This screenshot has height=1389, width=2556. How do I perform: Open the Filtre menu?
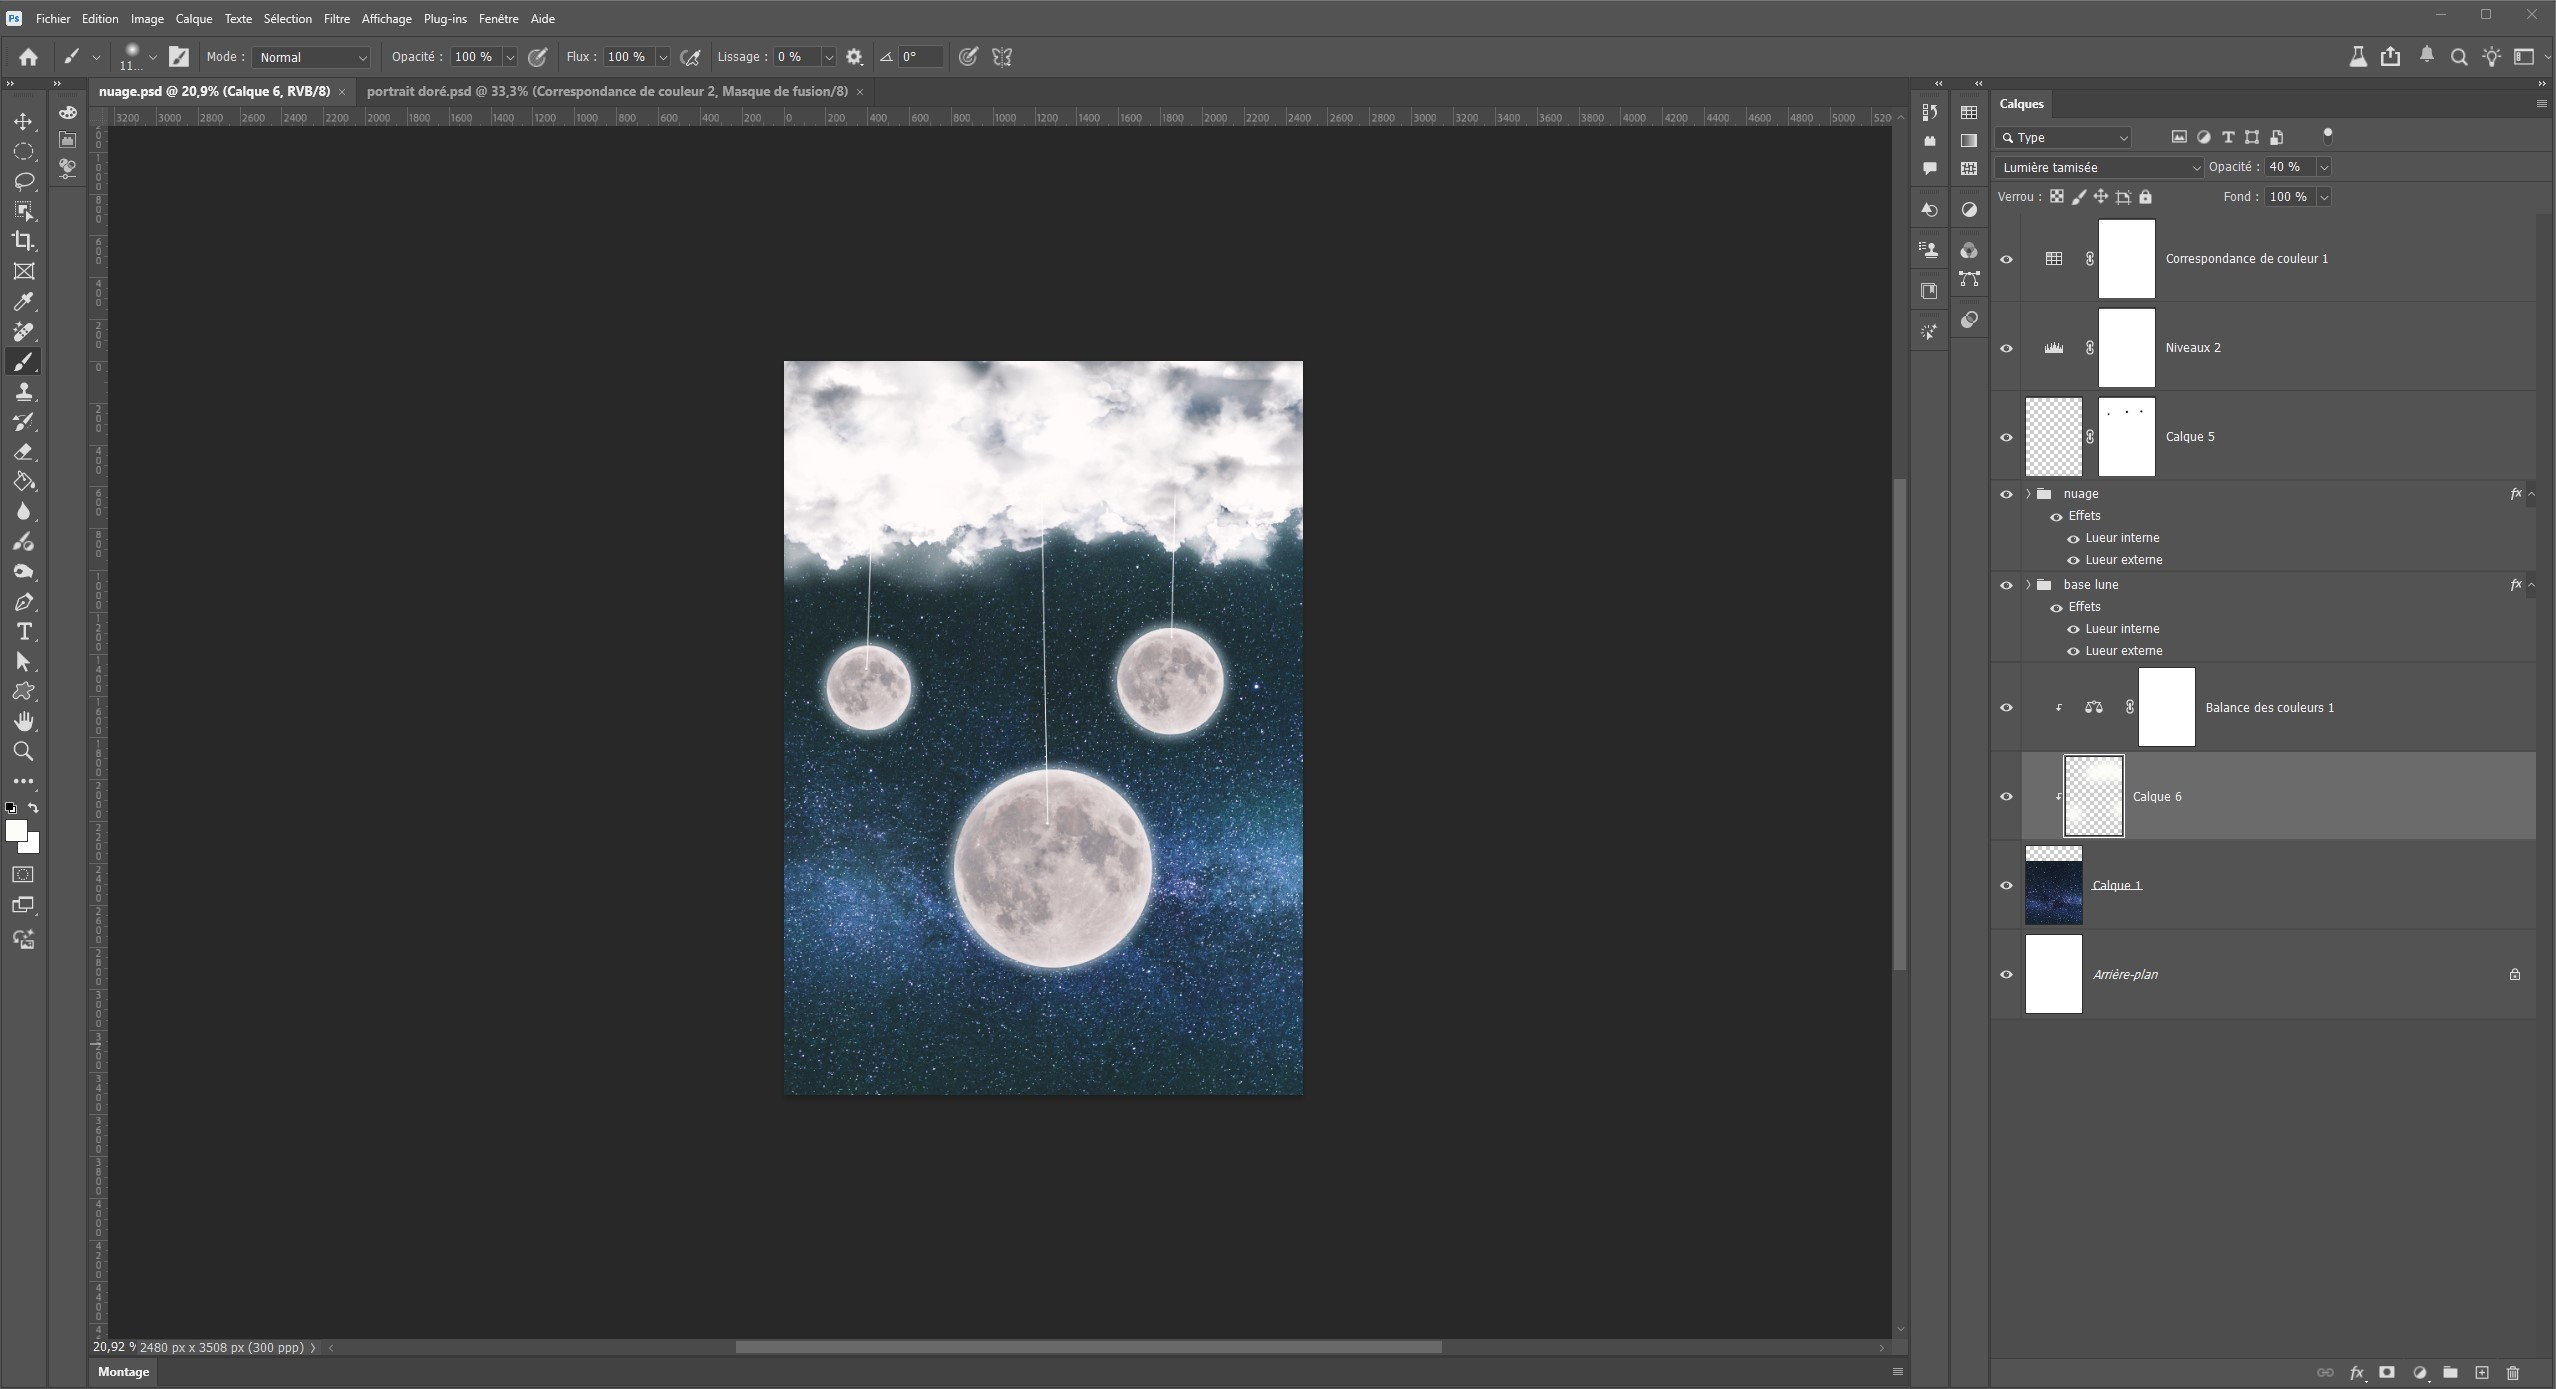[x=336, y=19]
